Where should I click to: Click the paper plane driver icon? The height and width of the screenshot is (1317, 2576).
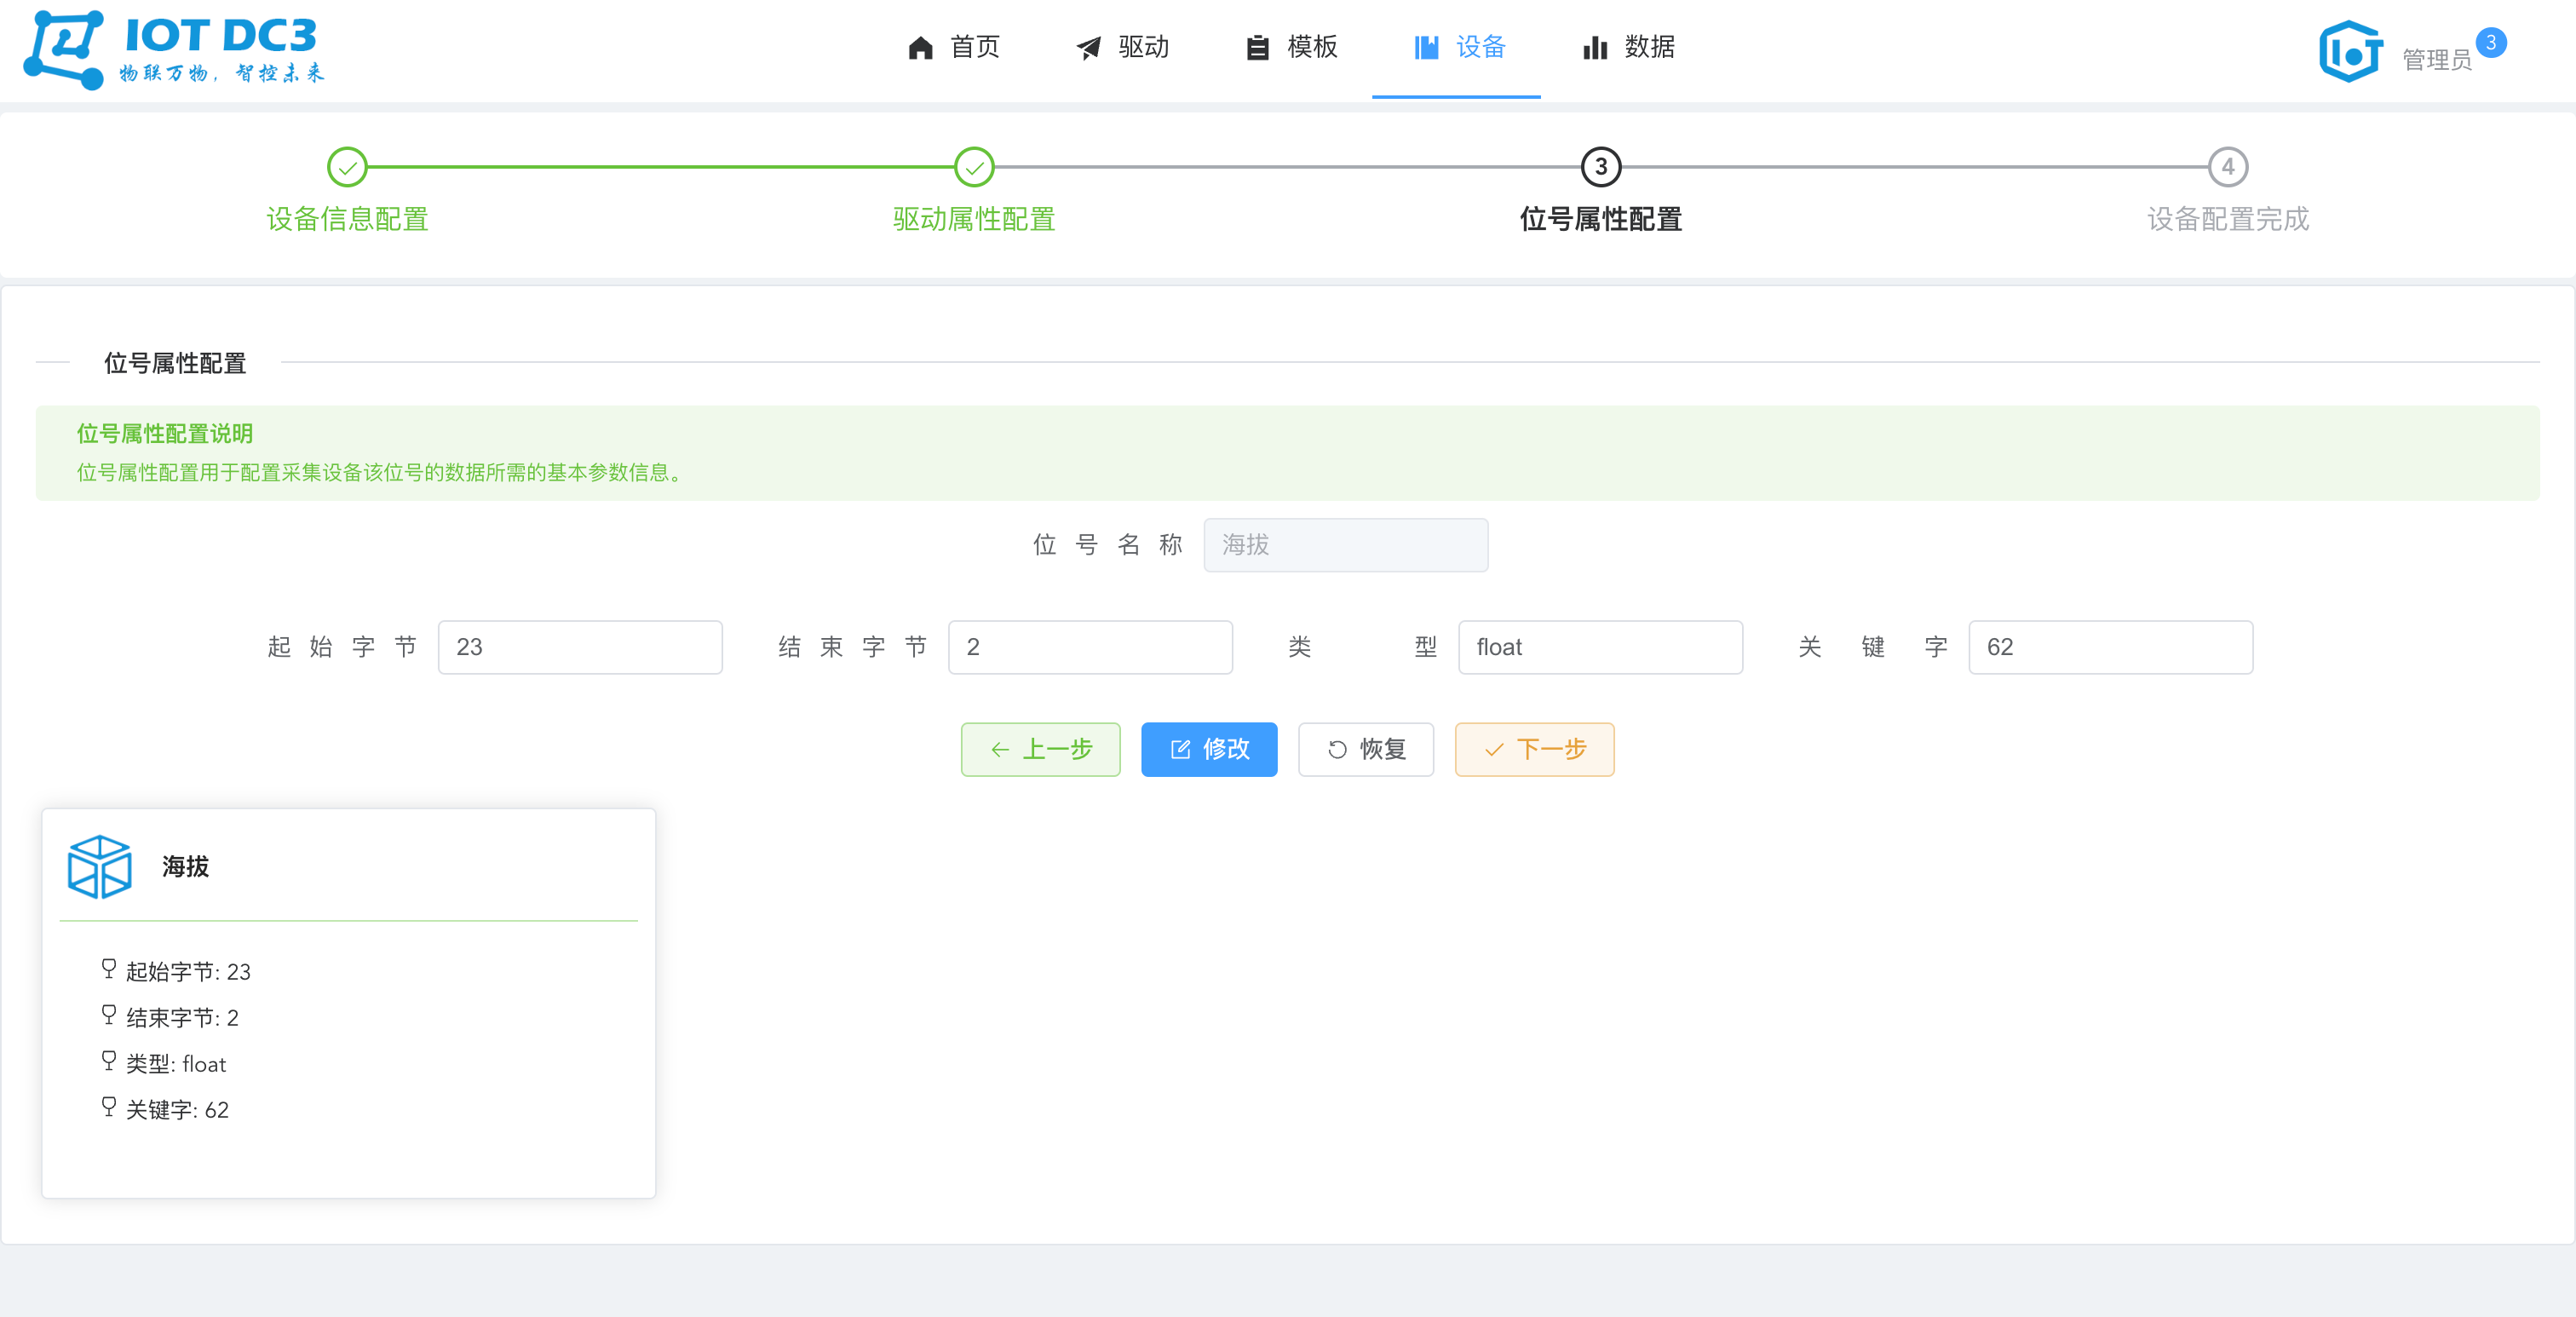tap(1088, 48)
